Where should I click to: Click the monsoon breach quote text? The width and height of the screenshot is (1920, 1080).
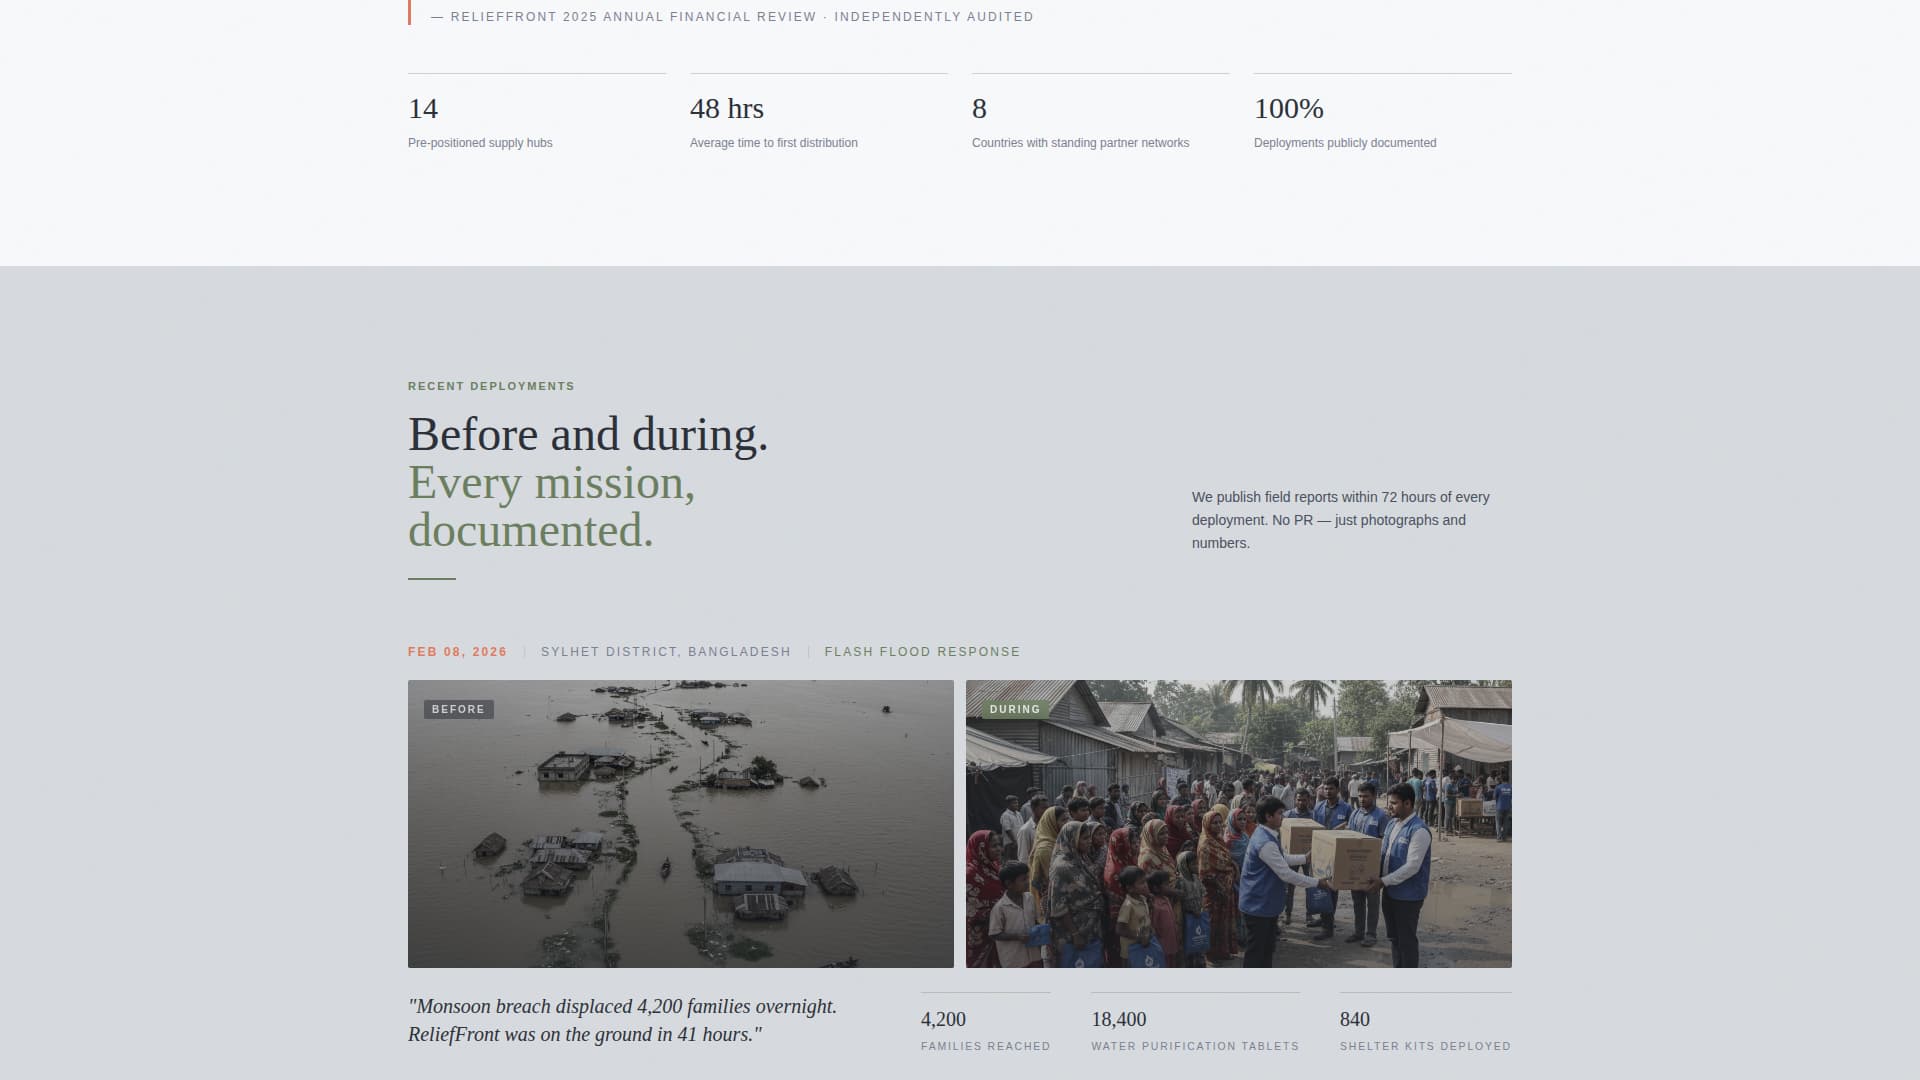click(x=622, y=1020)
